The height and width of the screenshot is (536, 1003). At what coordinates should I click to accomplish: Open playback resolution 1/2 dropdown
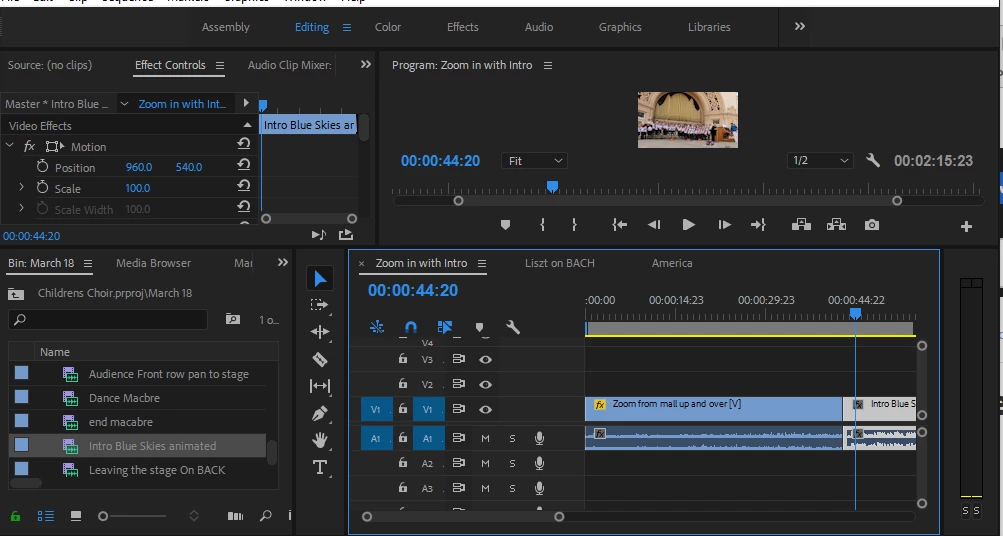(x=819, y=161)
